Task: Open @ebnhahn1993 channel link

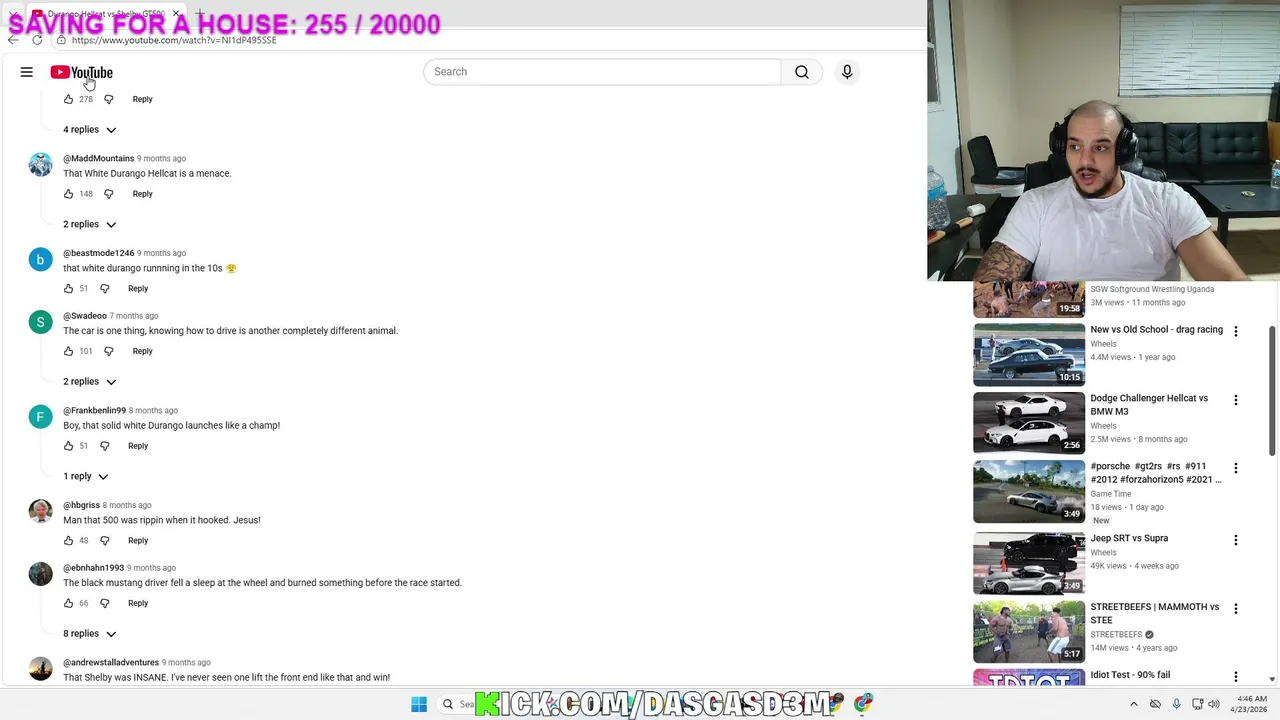Action: (x=93, y=568)
